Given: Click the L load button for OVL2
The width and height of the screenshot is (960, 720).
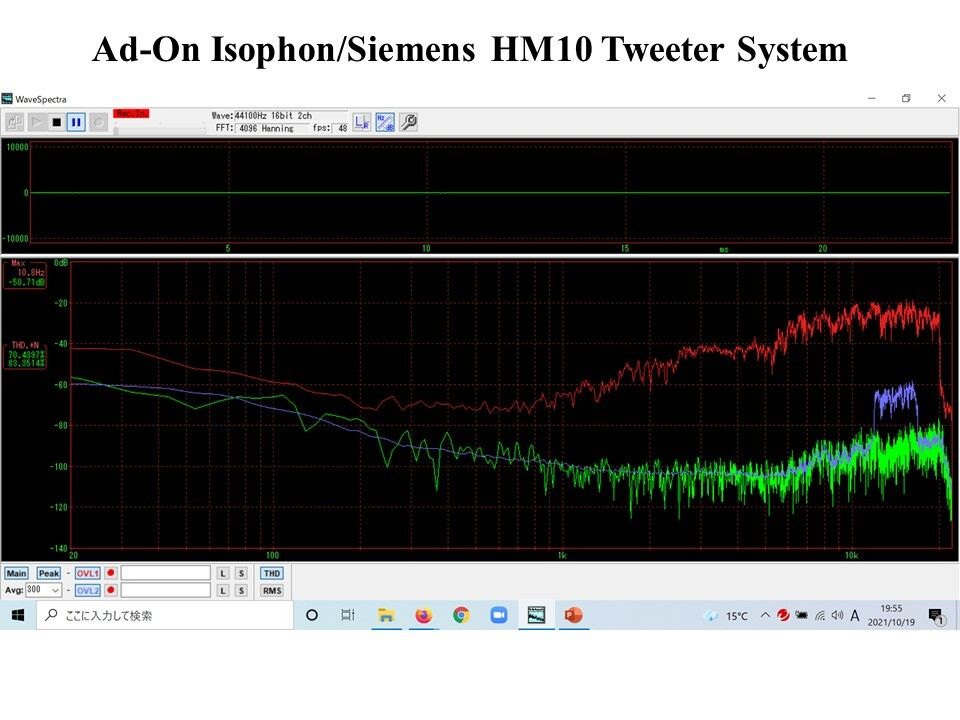Looking at the screenshot, I should coord(223,591).
